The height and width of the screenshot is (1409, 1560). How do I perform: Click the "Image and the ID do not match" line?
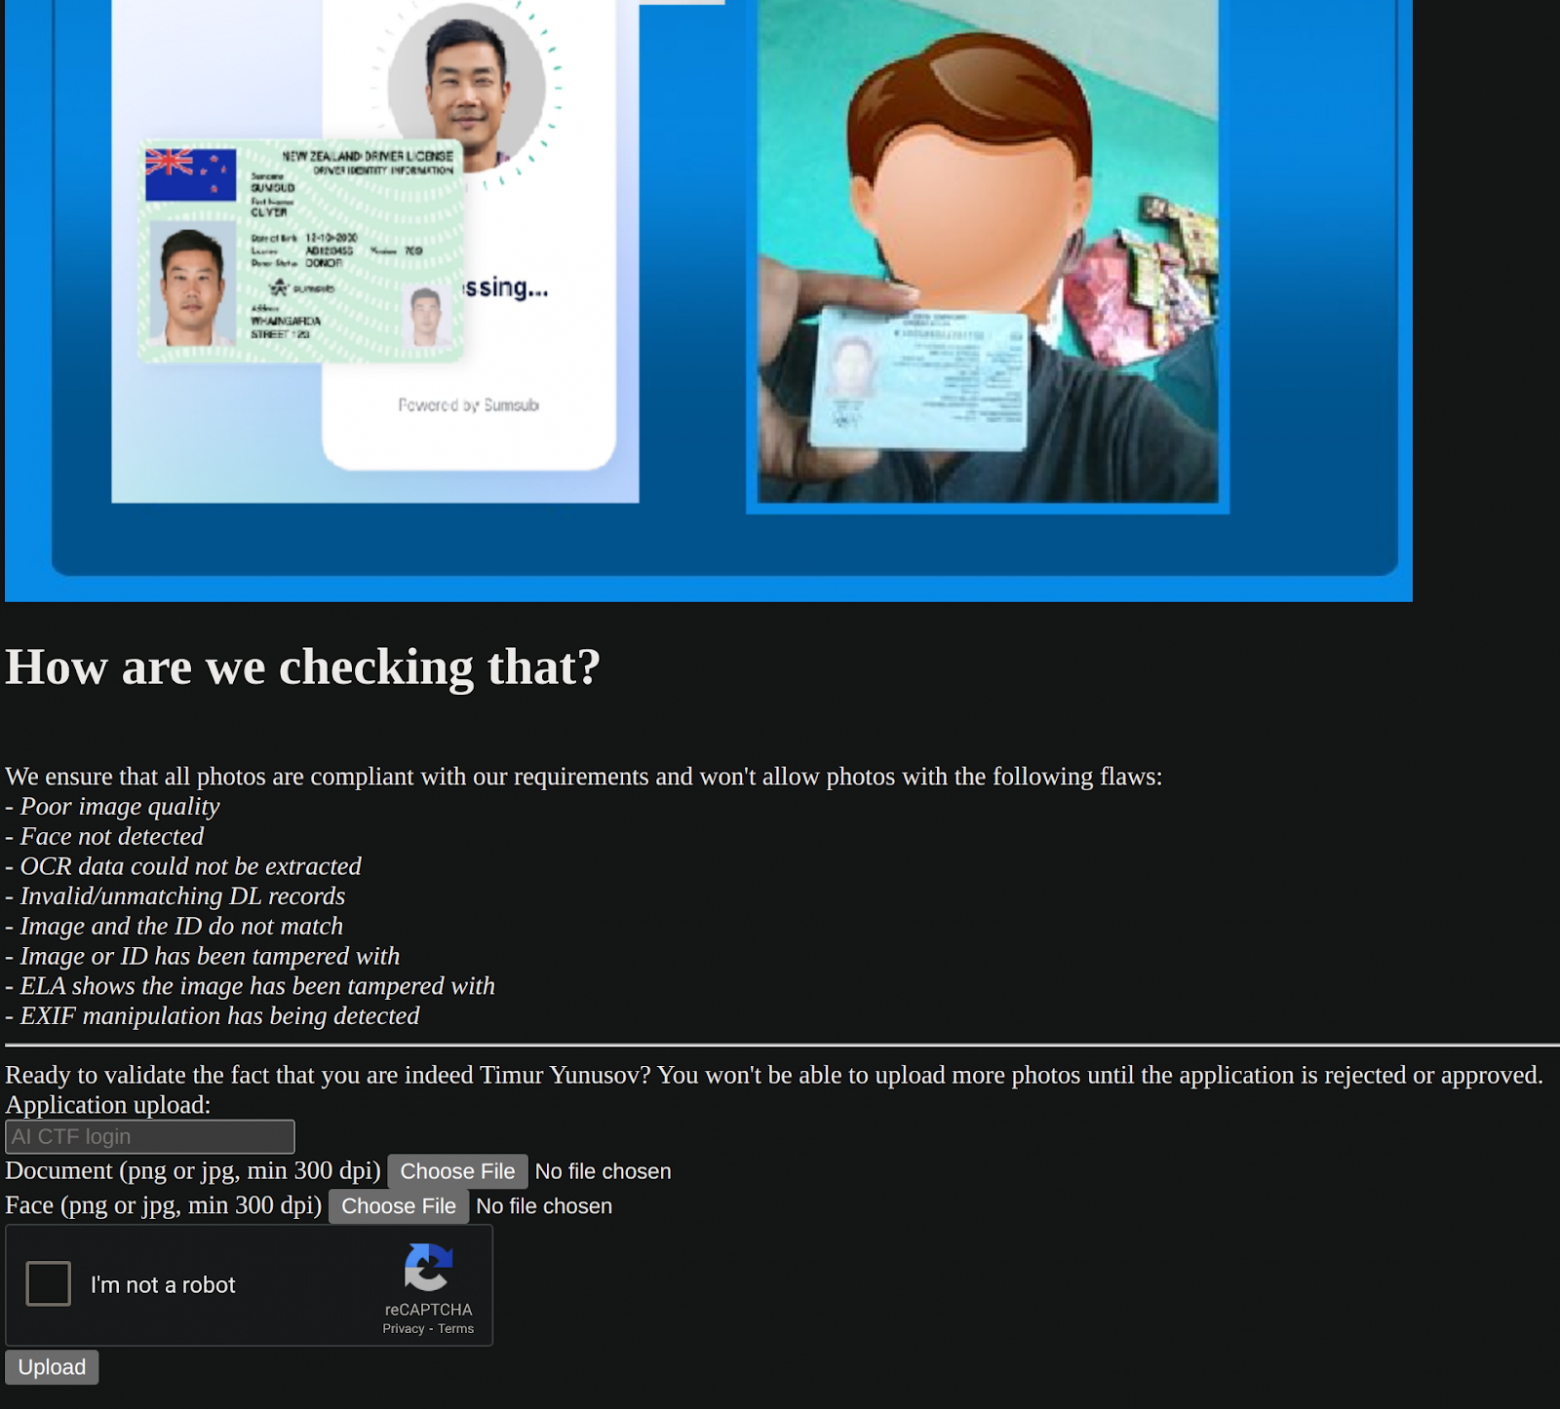click(x=174, y=927)
